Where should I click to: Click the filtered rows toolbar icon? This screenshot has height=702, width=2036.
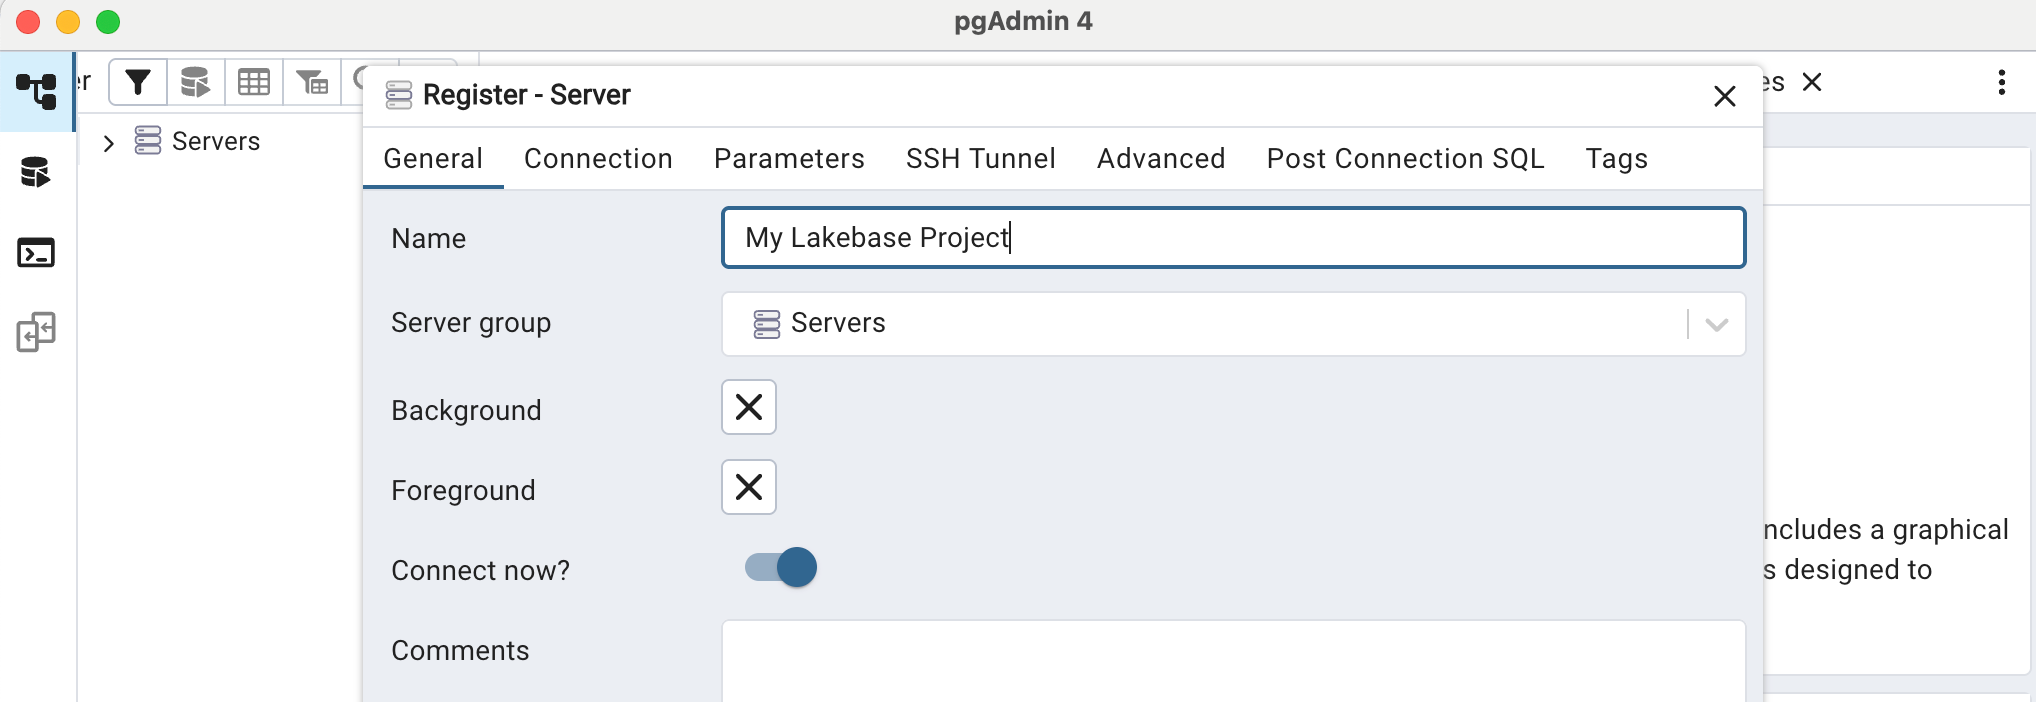tap(312, 82)
